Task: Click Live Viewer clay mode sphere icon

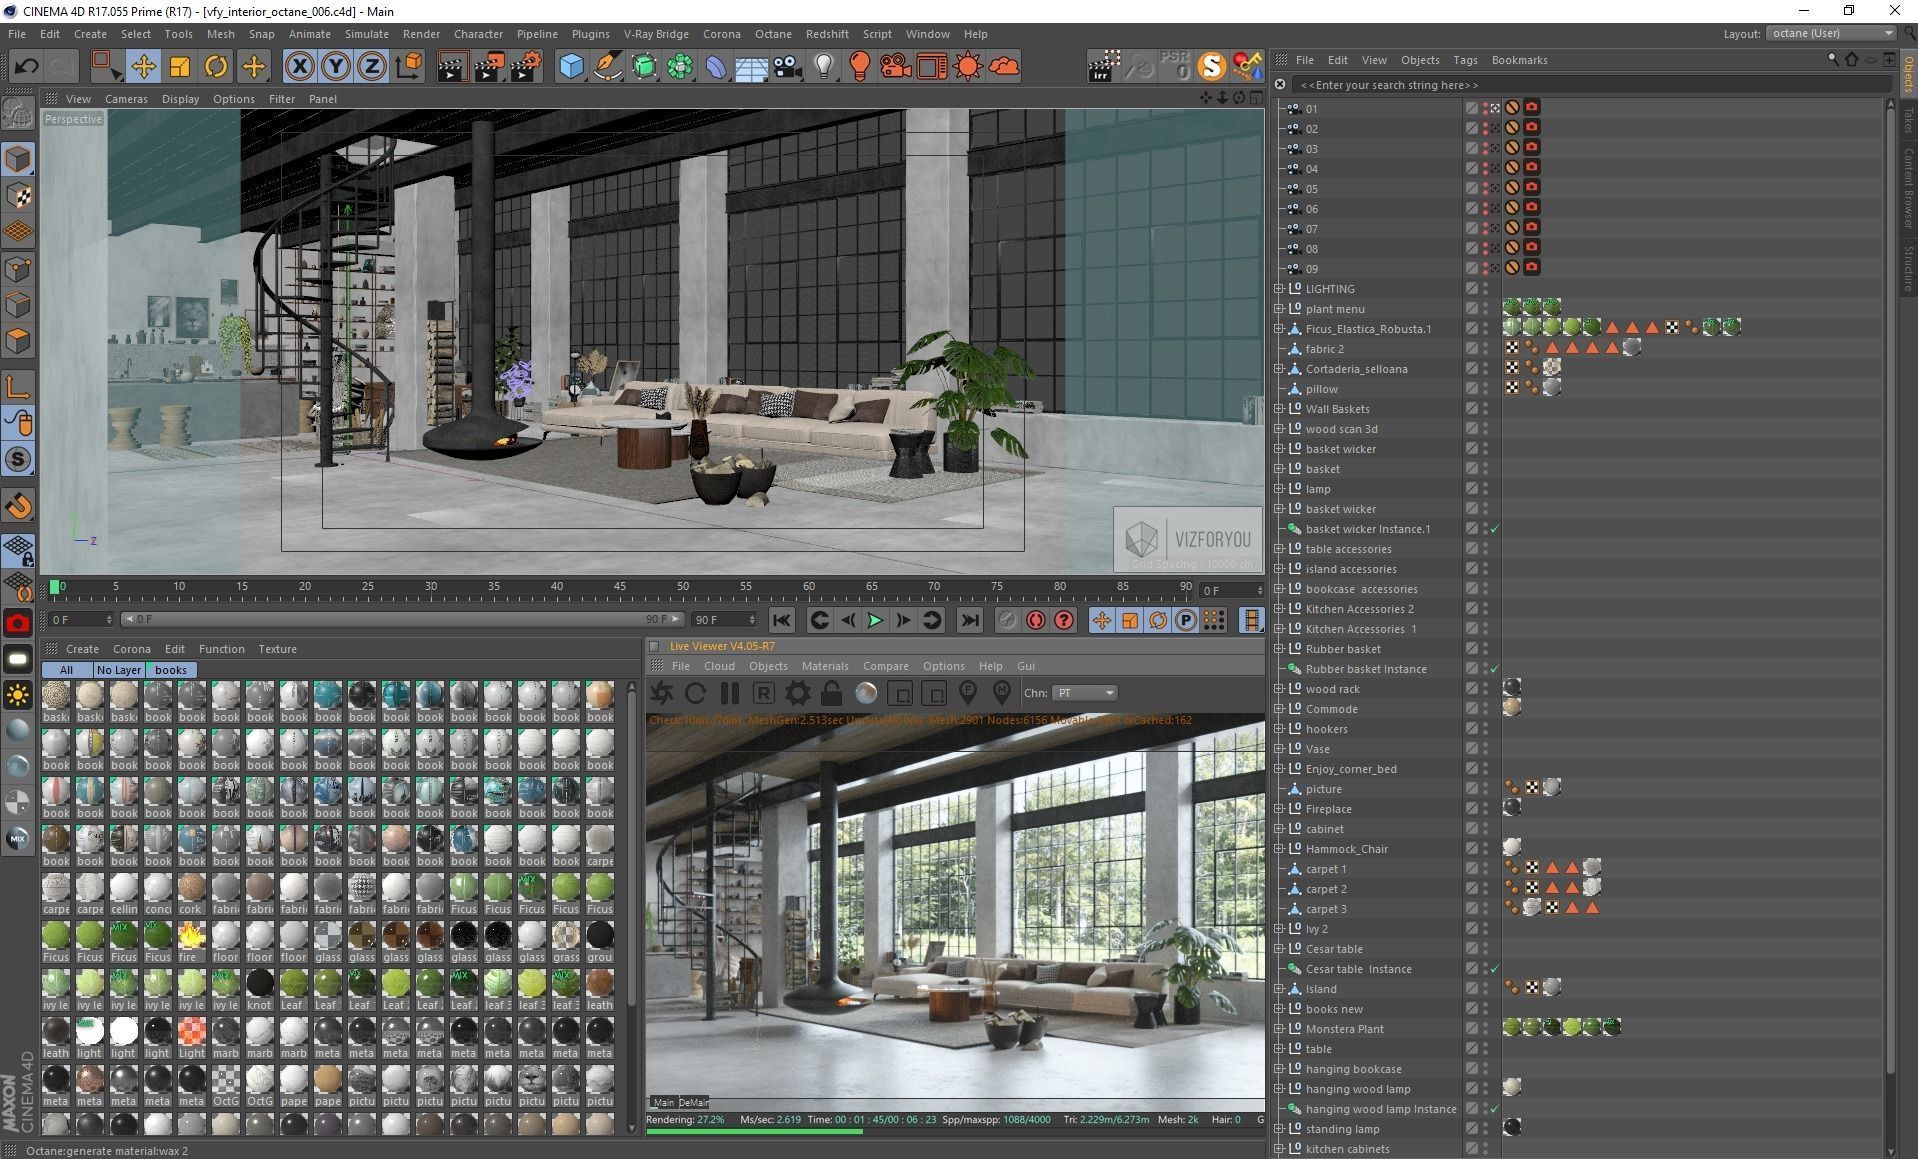Action: (866, 693)
